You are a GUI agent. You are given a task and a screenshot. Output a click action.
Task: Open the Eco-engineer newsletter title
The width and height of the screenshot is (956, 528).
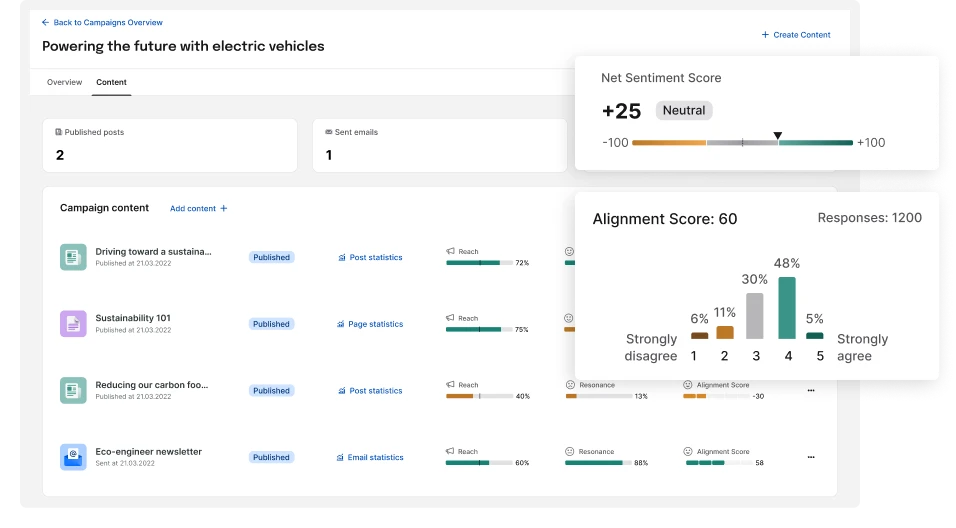[x=148, y=452]
